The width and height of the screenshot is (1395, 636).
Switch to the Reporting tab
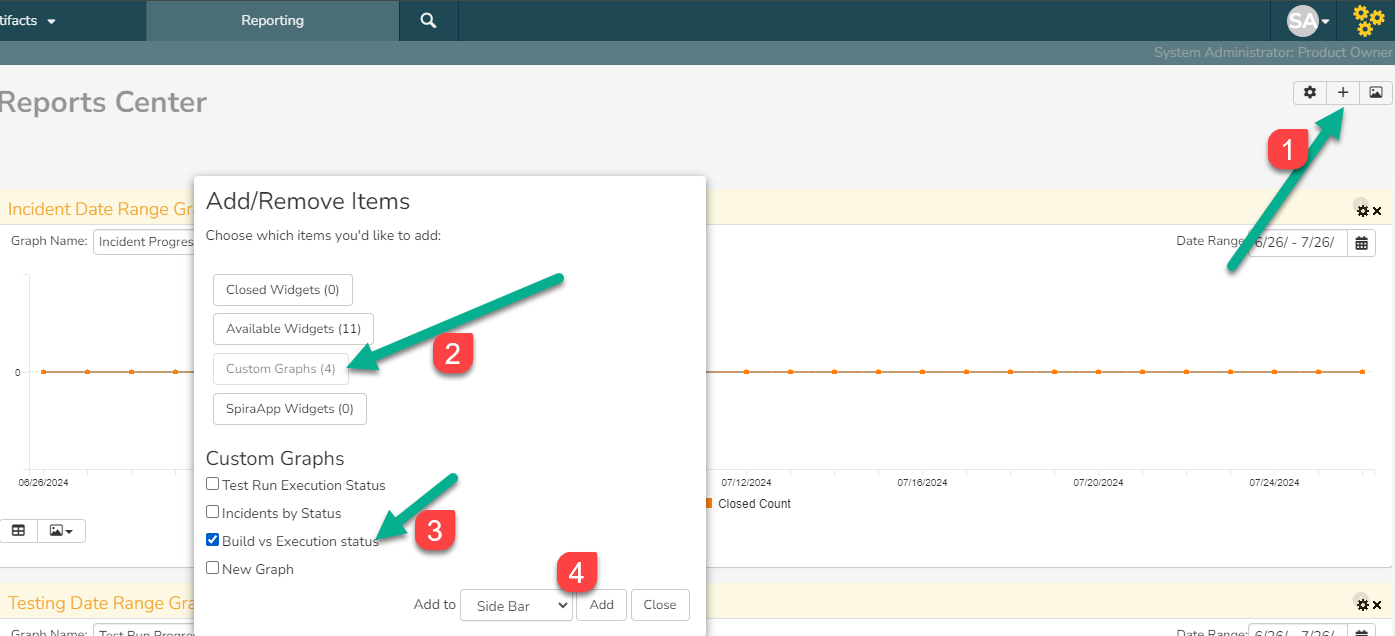click(x=272, y=20)
